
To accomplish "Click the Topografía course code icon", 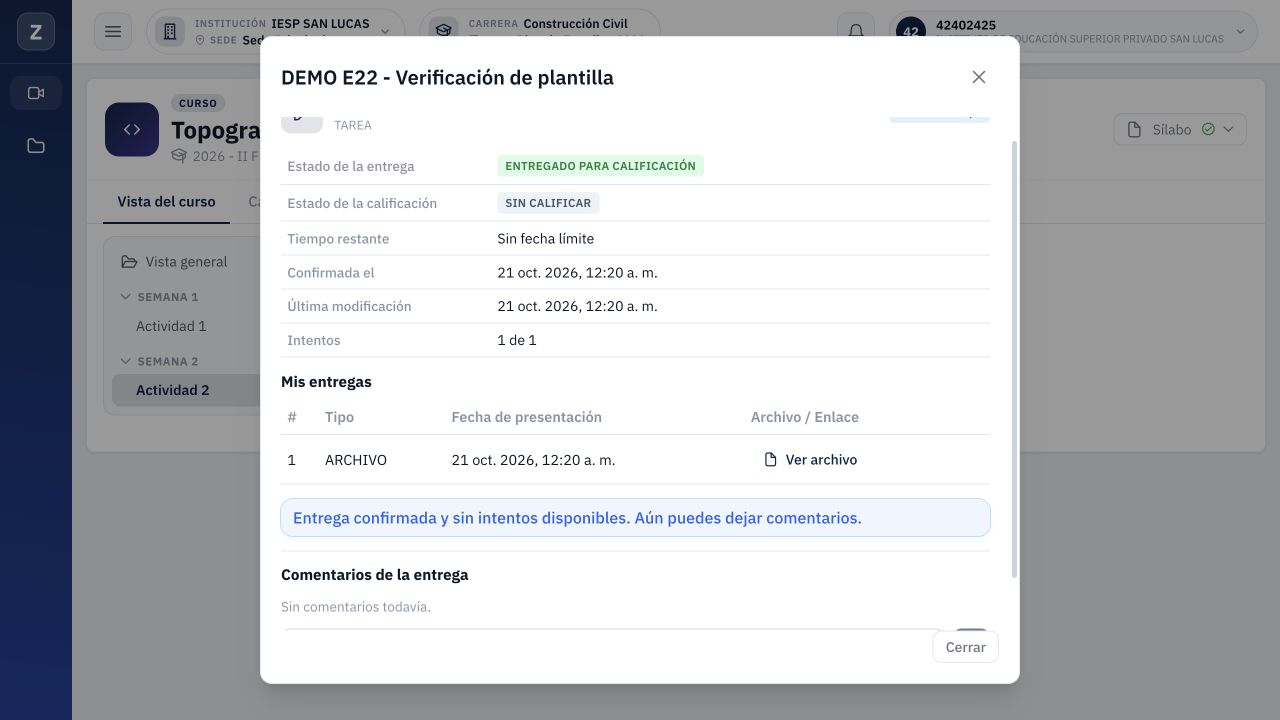I will tap(132, 130).
